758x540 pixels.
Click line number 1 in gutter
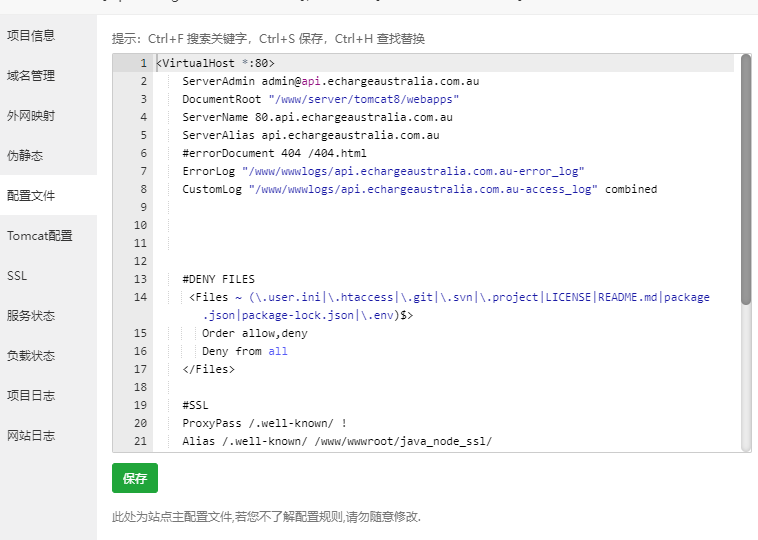[x=143, y=64]
